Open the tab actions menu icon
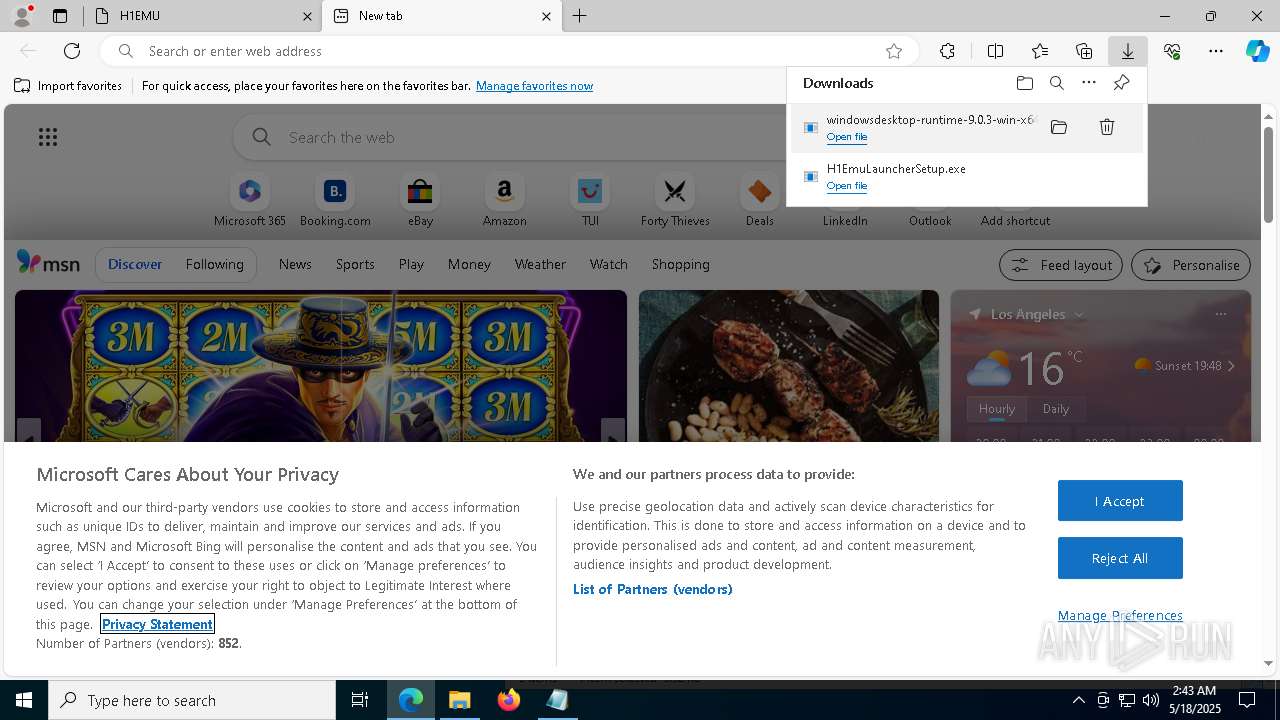Viewport: 1280px width, 720px height. [60, 16]
